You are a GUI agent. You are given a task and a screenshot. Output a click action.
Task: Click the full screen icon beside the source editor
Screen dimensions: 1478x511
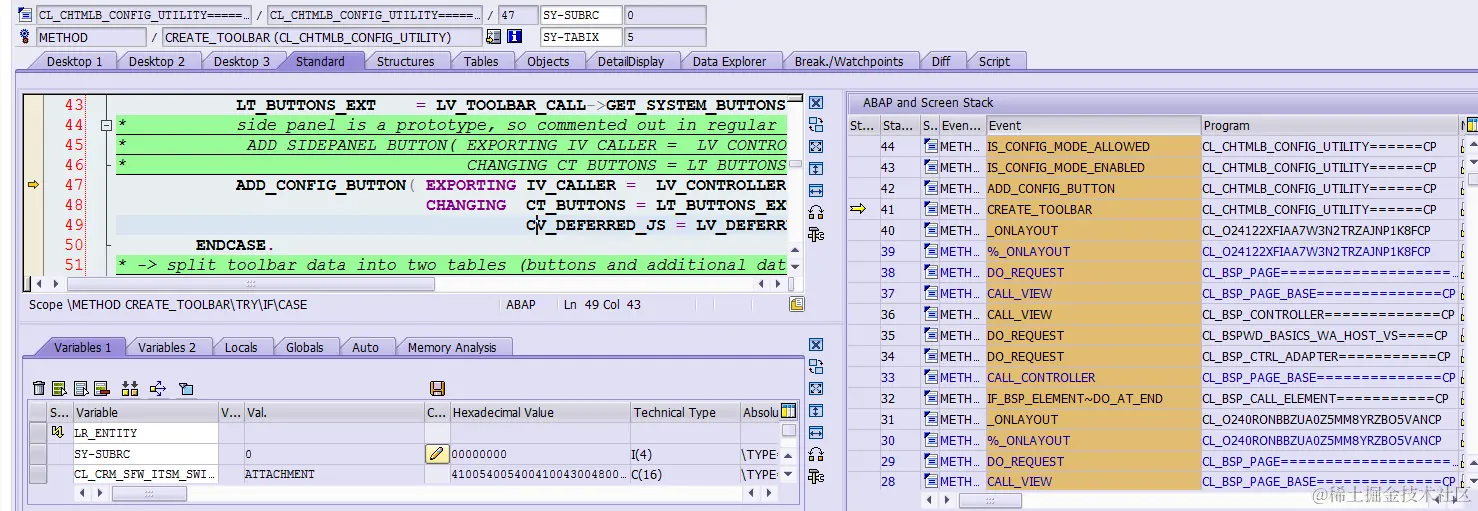[816, 147]
